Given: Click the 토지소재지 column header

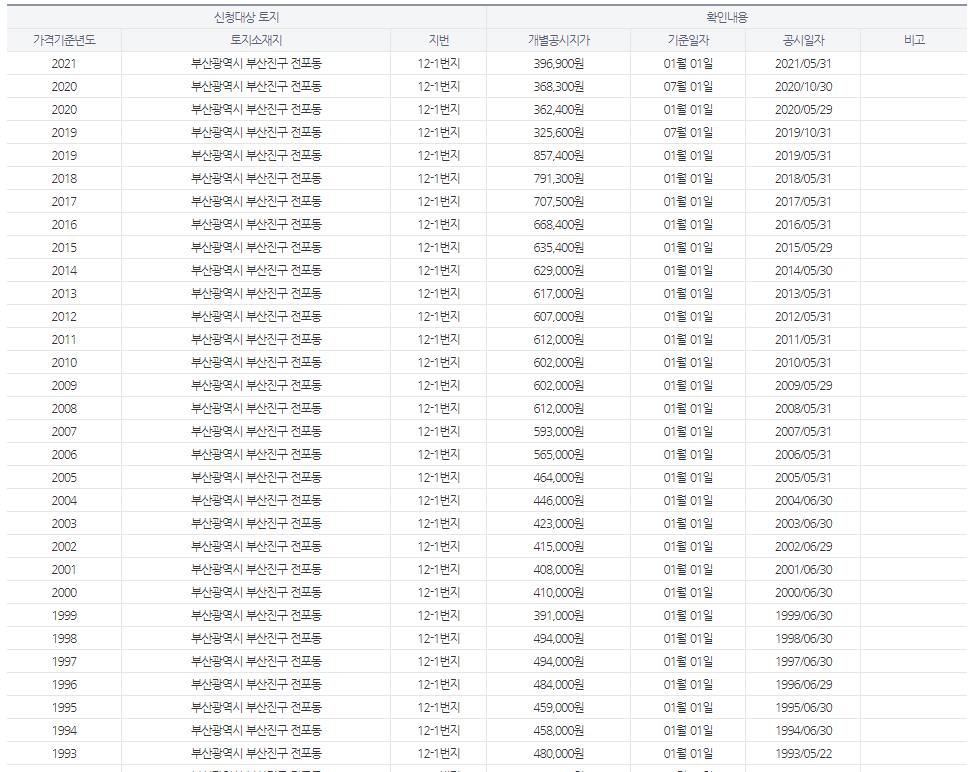Looking at the screenshot, I should [256, 40].
